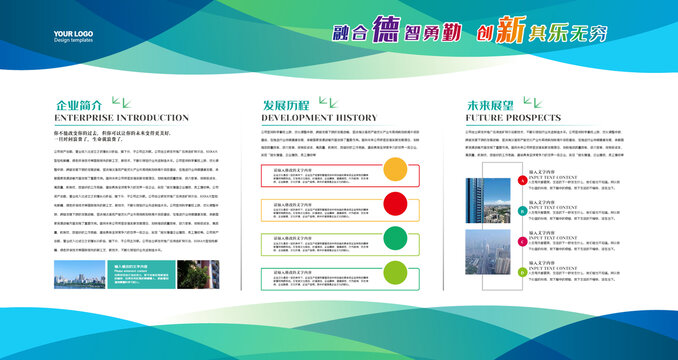678x360 pixels.
Task: Click the teal B bullet marker
Action: (522, 211)
